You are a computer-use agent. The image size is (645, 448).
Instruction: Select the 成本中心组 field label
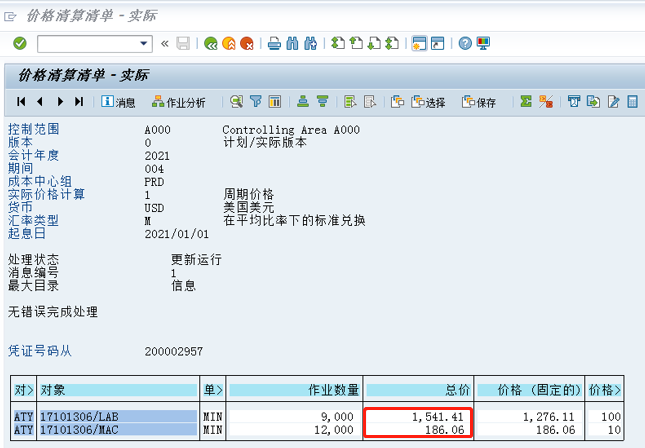40,181
